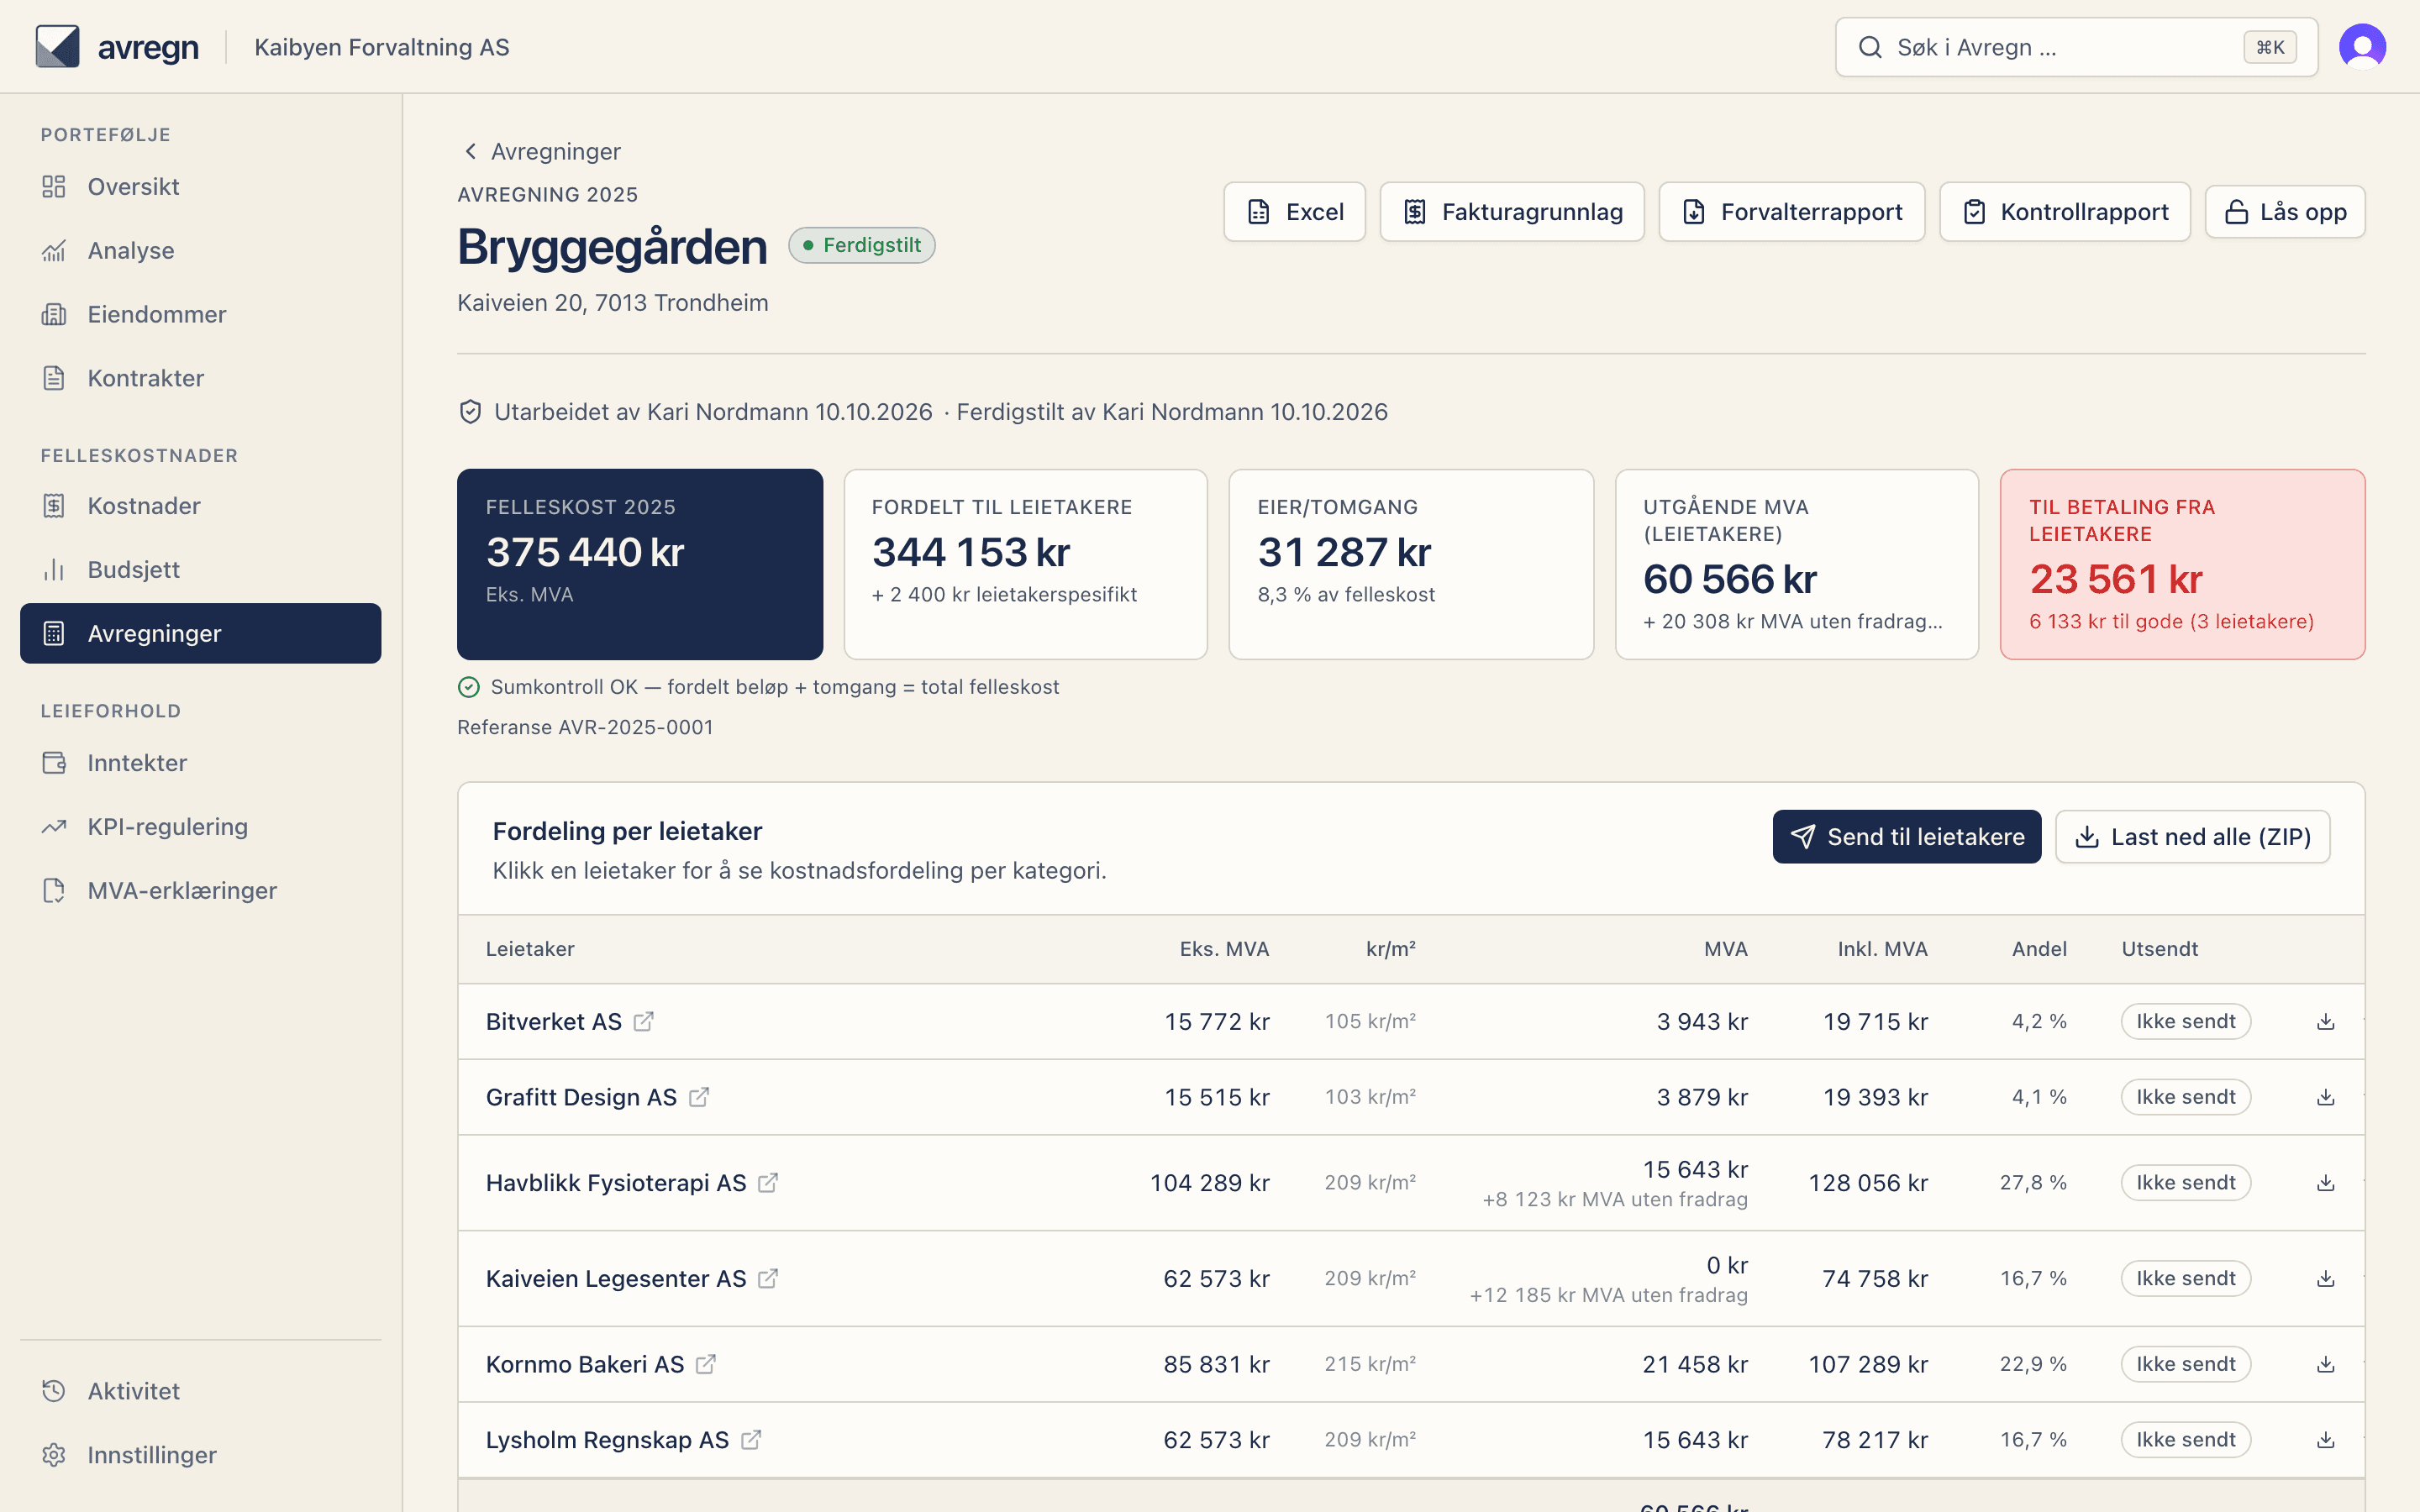Click the Fakturagrunnlag button

tap(1512, 212)
